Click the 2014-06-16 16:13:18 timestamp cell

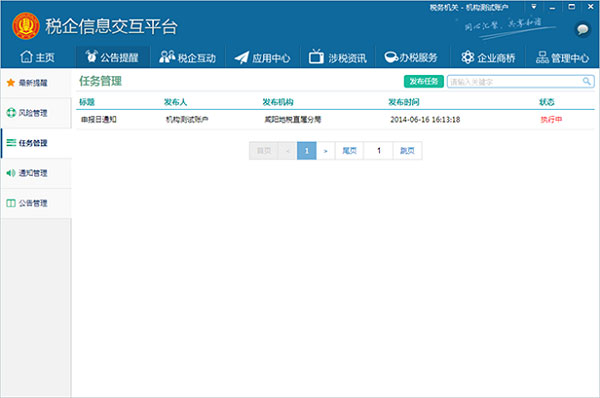point(425,120)
